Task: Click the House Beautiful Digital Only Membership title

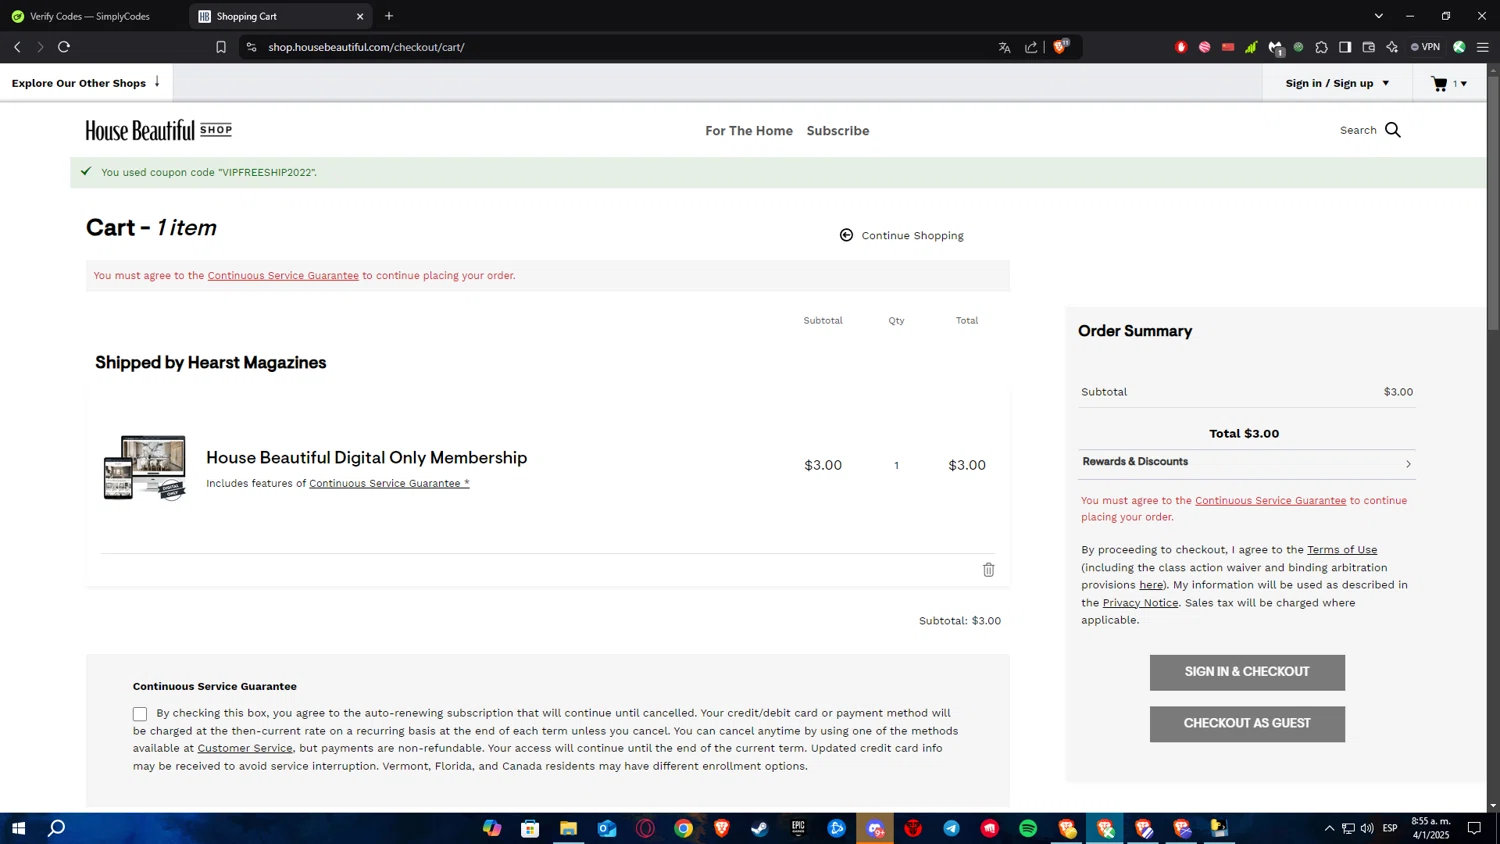Action: (366, 458)
